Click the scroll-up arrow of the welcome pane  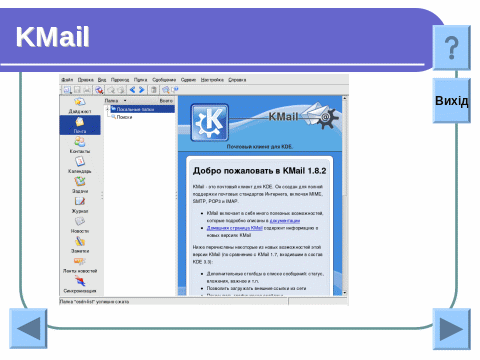click(345, 98)
